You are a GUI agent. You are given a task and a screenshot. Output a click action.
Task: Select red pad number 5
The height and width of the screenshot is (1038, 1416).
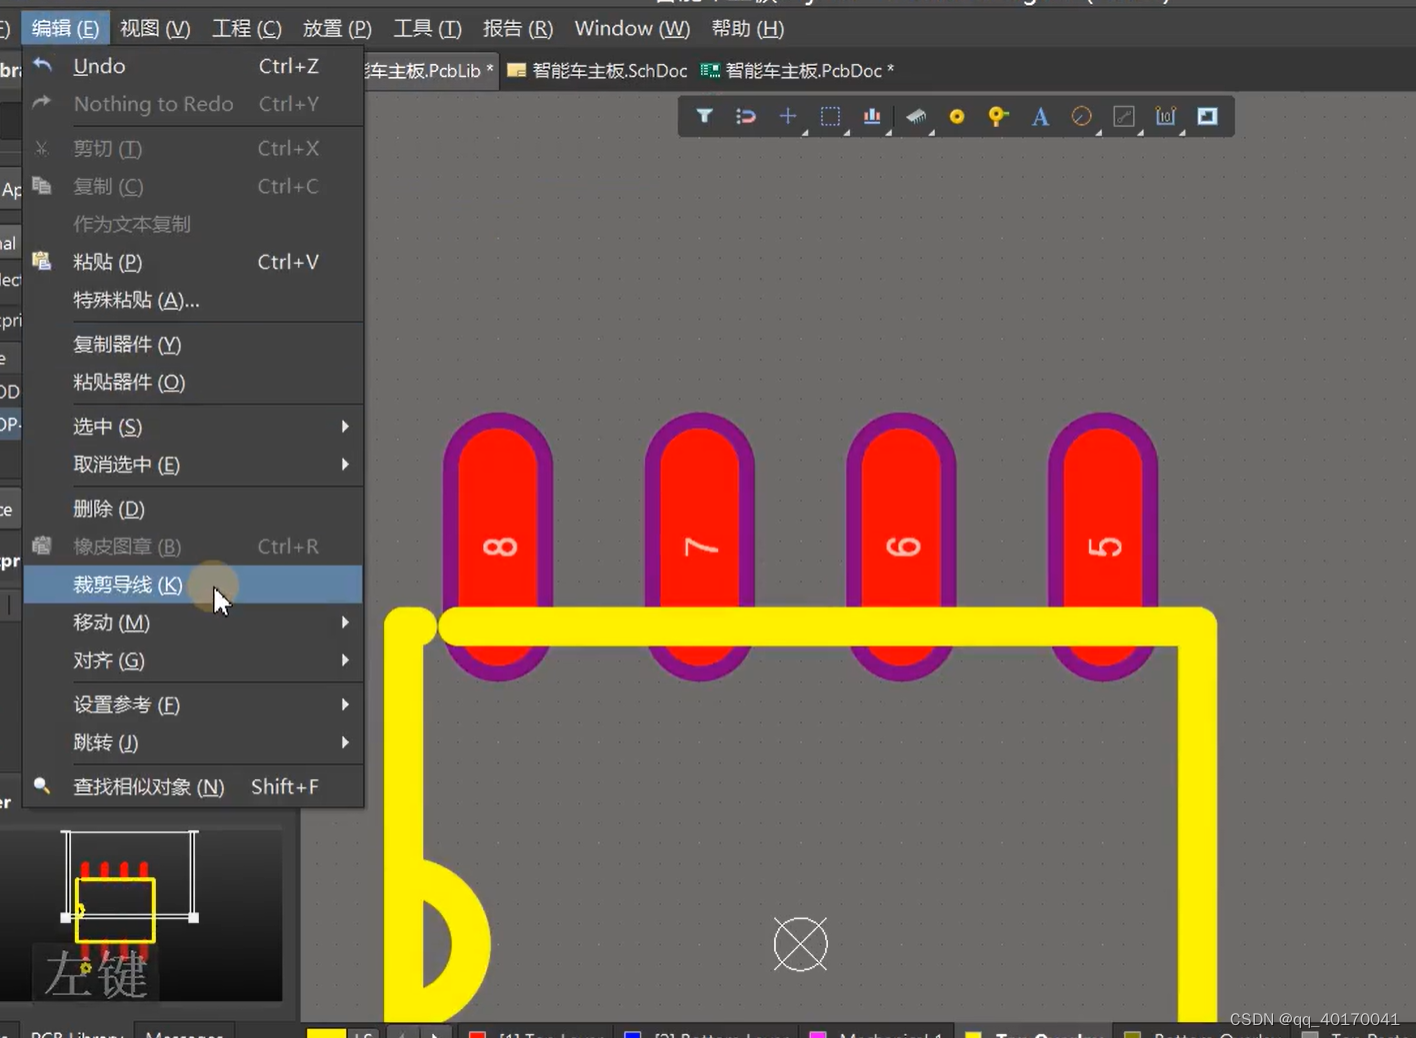coord(1103,546)
